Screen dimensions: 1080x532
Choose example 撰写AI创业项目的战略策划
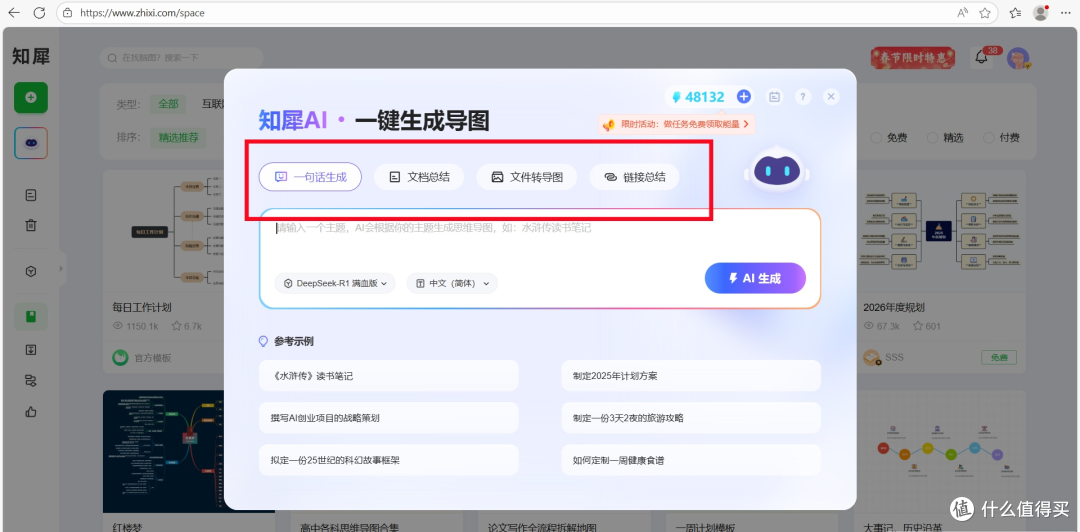coord(388,418)
